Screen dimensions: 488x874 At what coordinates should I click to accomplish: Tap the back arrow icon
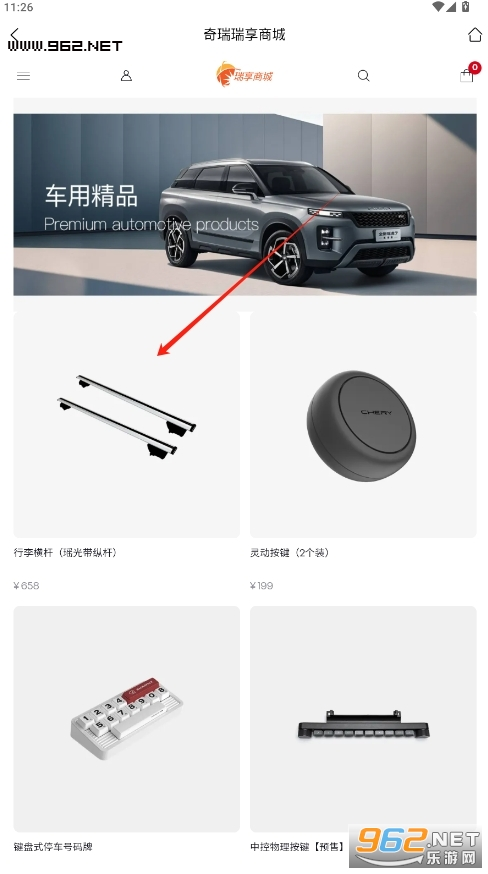pos(15,35)
